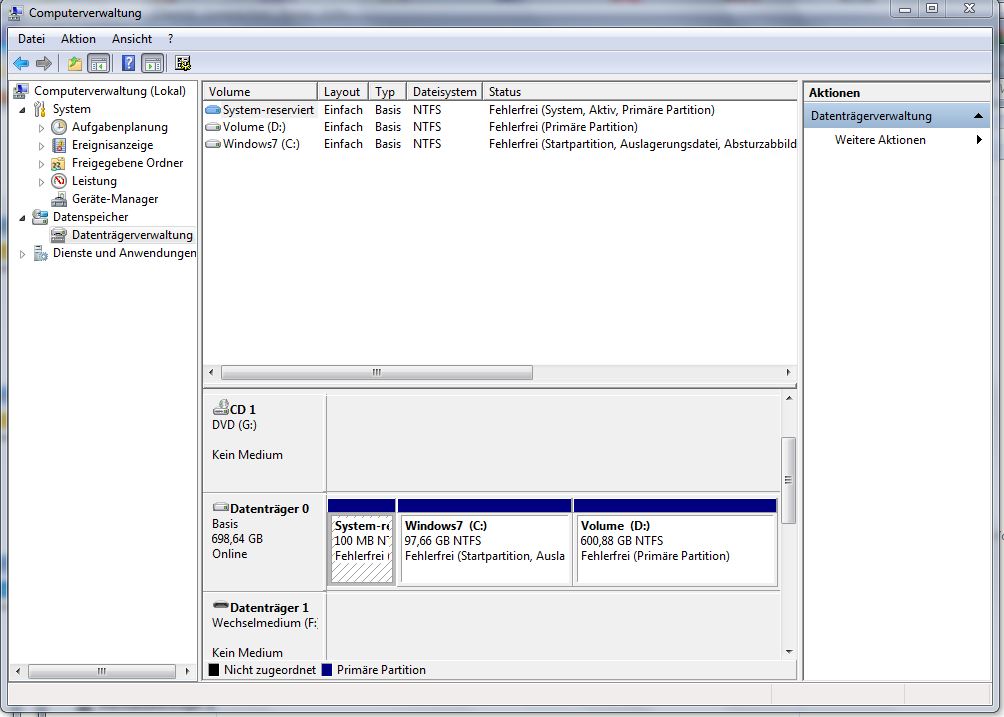Click the Volume (D:) drive icon in list
This screenshot has height=717, width=1004.
click(213, 127)
